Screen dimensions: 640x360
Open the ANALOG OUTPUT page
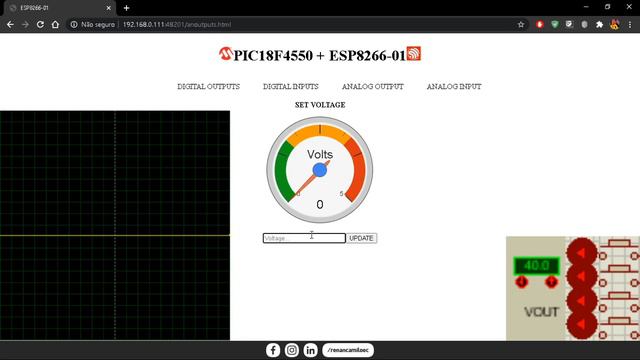coord(373,87)
